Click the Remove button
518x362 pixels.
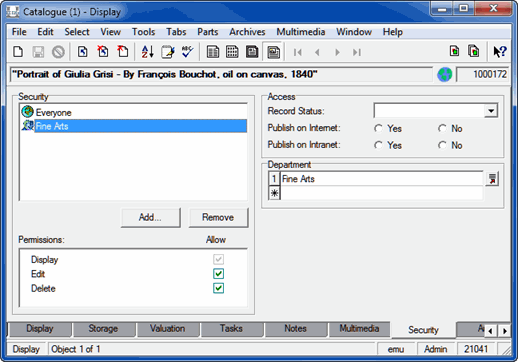click(x=218, y=218)
